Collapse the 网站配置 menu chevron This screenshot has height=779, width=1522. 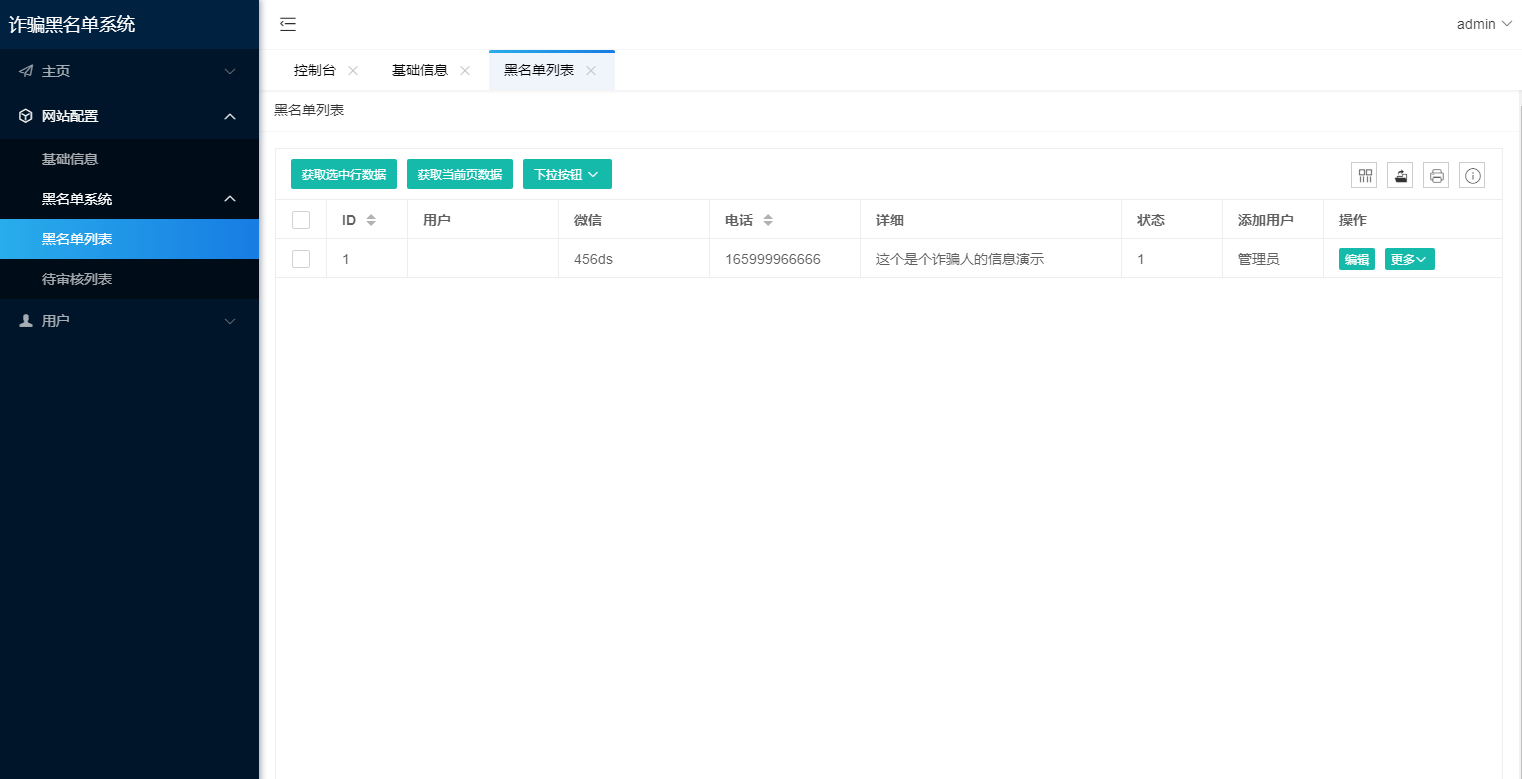pos(230,116)
